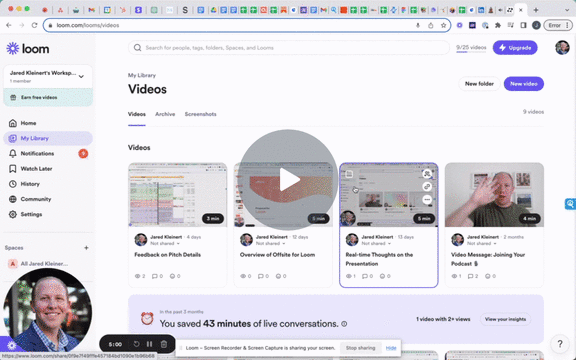This screenshot has width=576, height=360.
Task: Open browser extensions puzzle icon
Action: 498,25
